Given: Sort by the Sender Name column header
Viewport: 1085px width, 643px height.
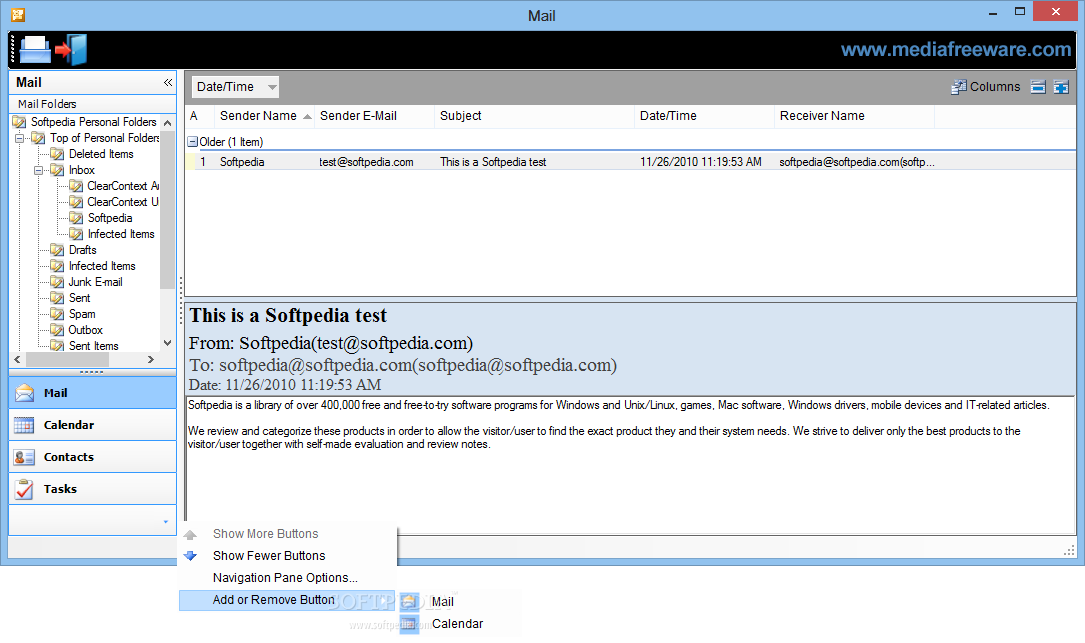Looking at the screenshot, I should [x=264, y=116].
